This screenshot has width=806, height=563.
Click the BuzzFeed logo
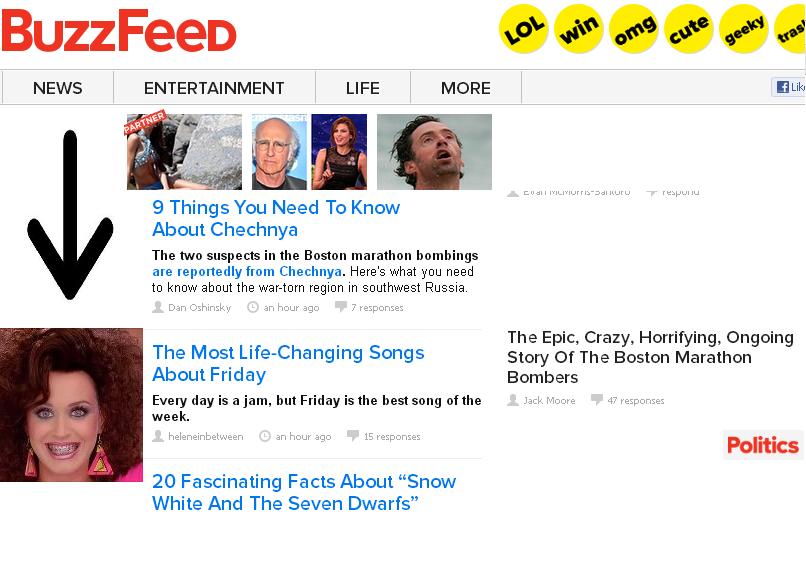(119, 31)
